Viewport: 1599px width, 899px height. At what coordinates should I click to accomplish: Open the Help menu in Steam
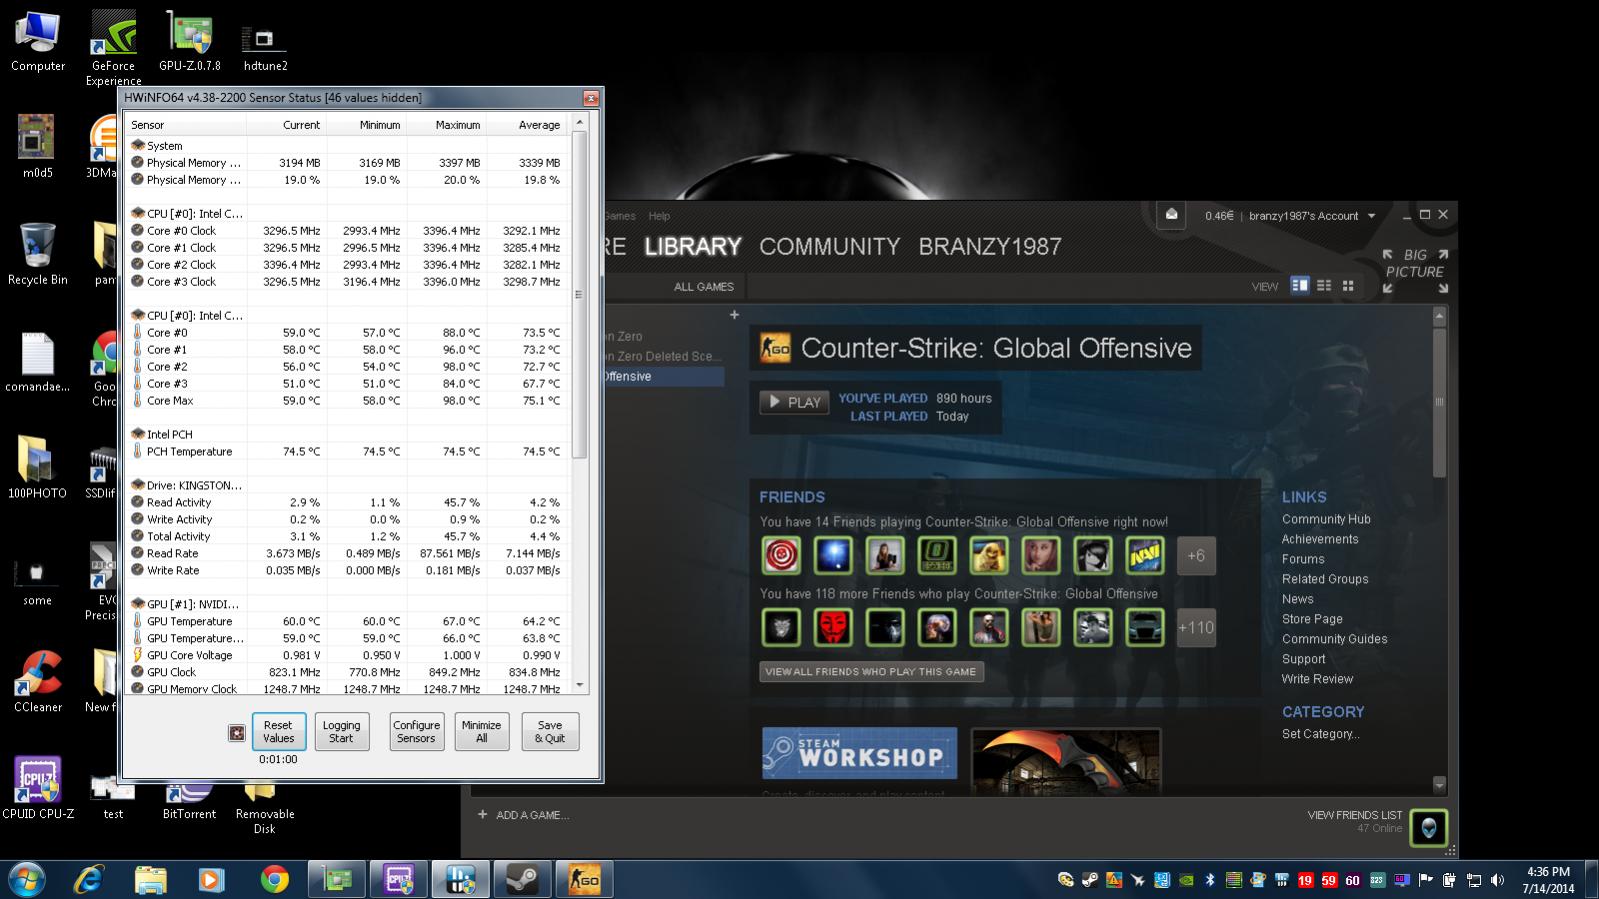[659, 216]
